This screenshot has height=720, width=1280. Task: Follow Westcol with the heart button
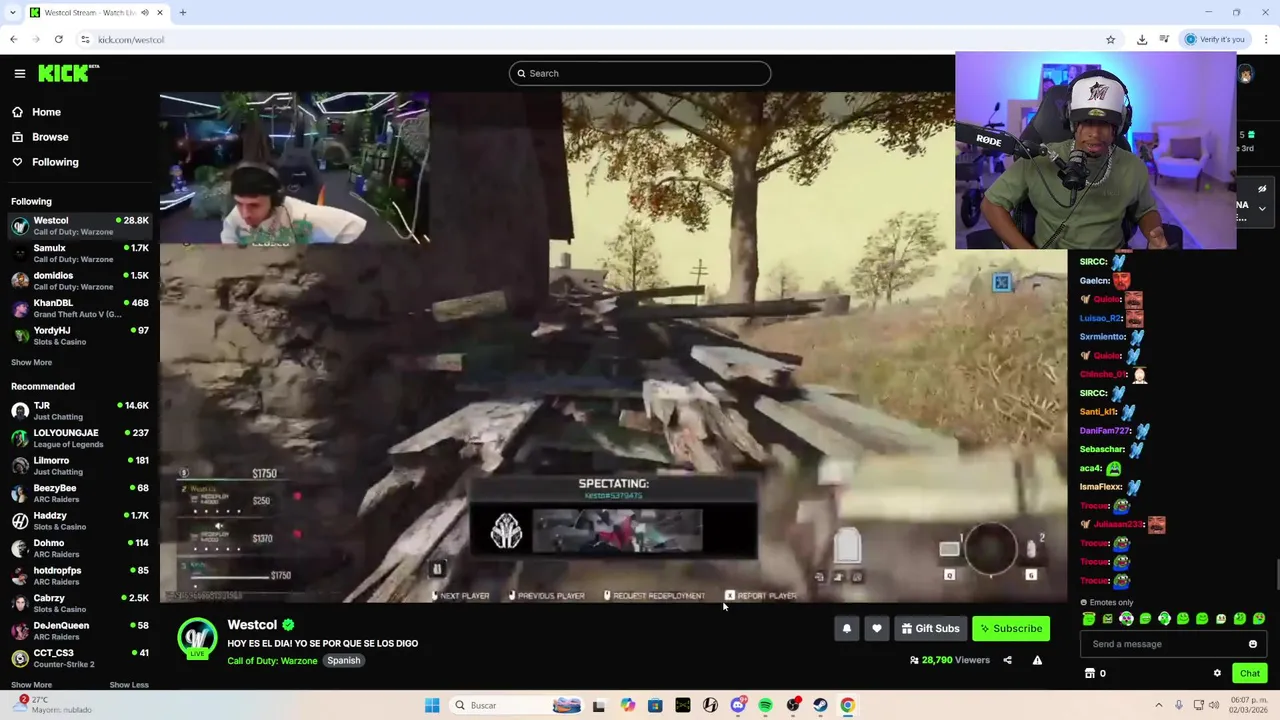pos(877,628)
